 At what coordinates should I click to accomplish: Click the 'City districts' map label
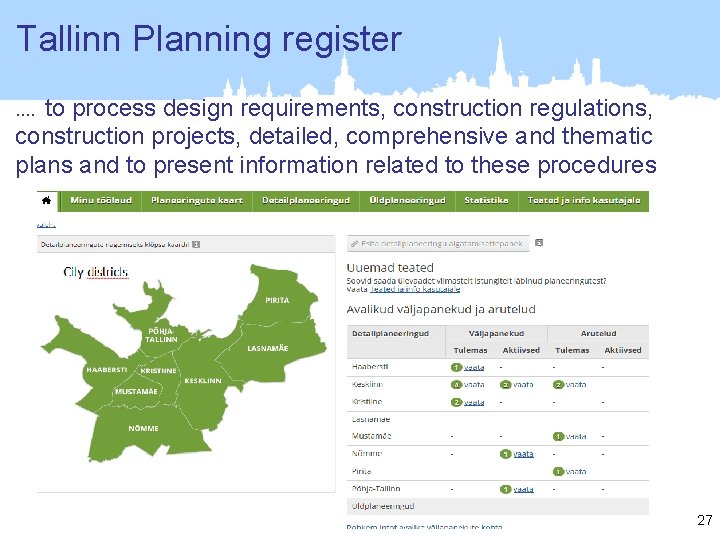coord(96,272)
